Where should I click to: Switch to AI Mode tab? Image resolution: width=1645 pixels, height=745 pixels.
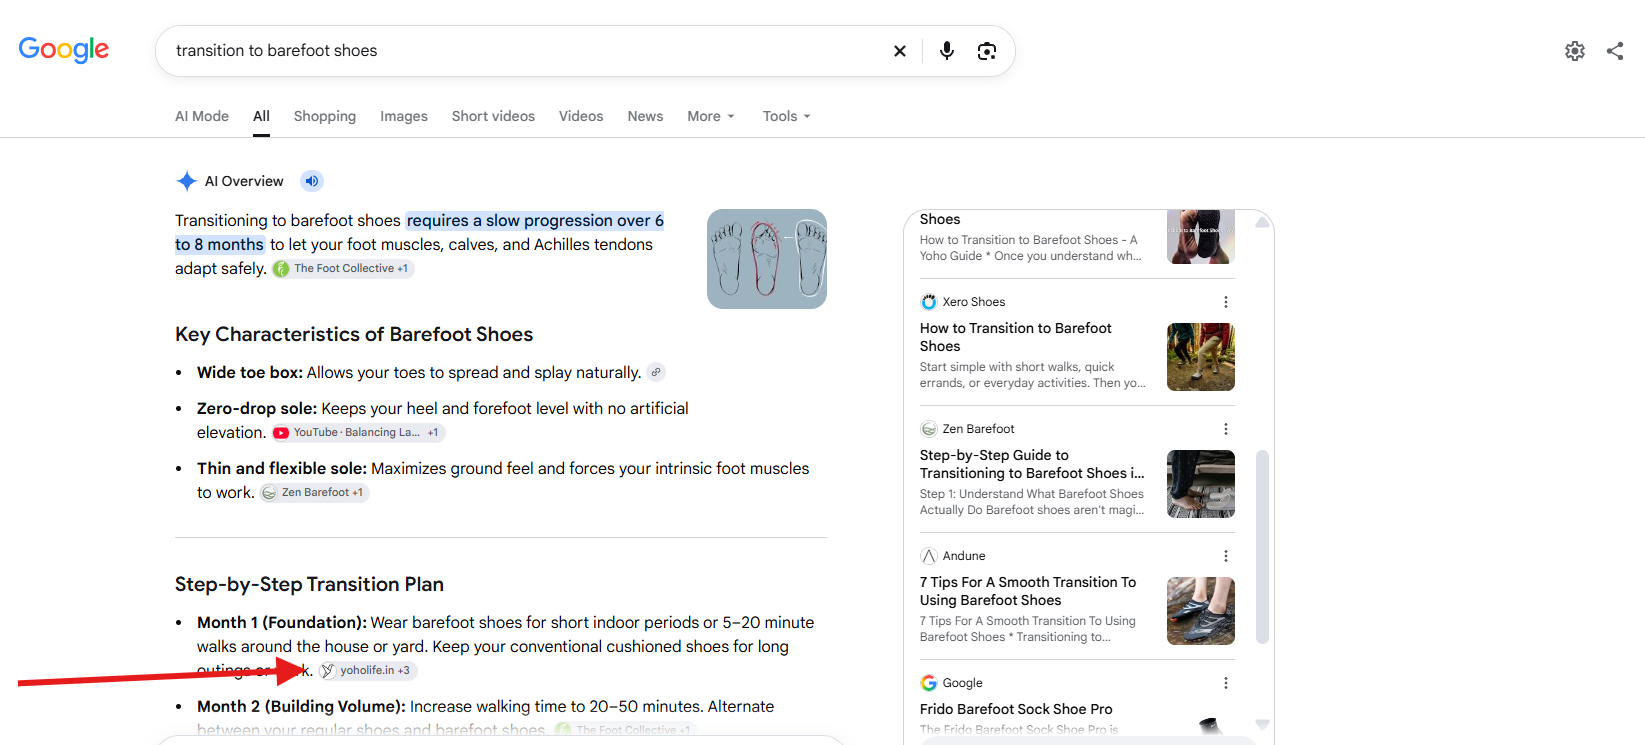(202, 116)
